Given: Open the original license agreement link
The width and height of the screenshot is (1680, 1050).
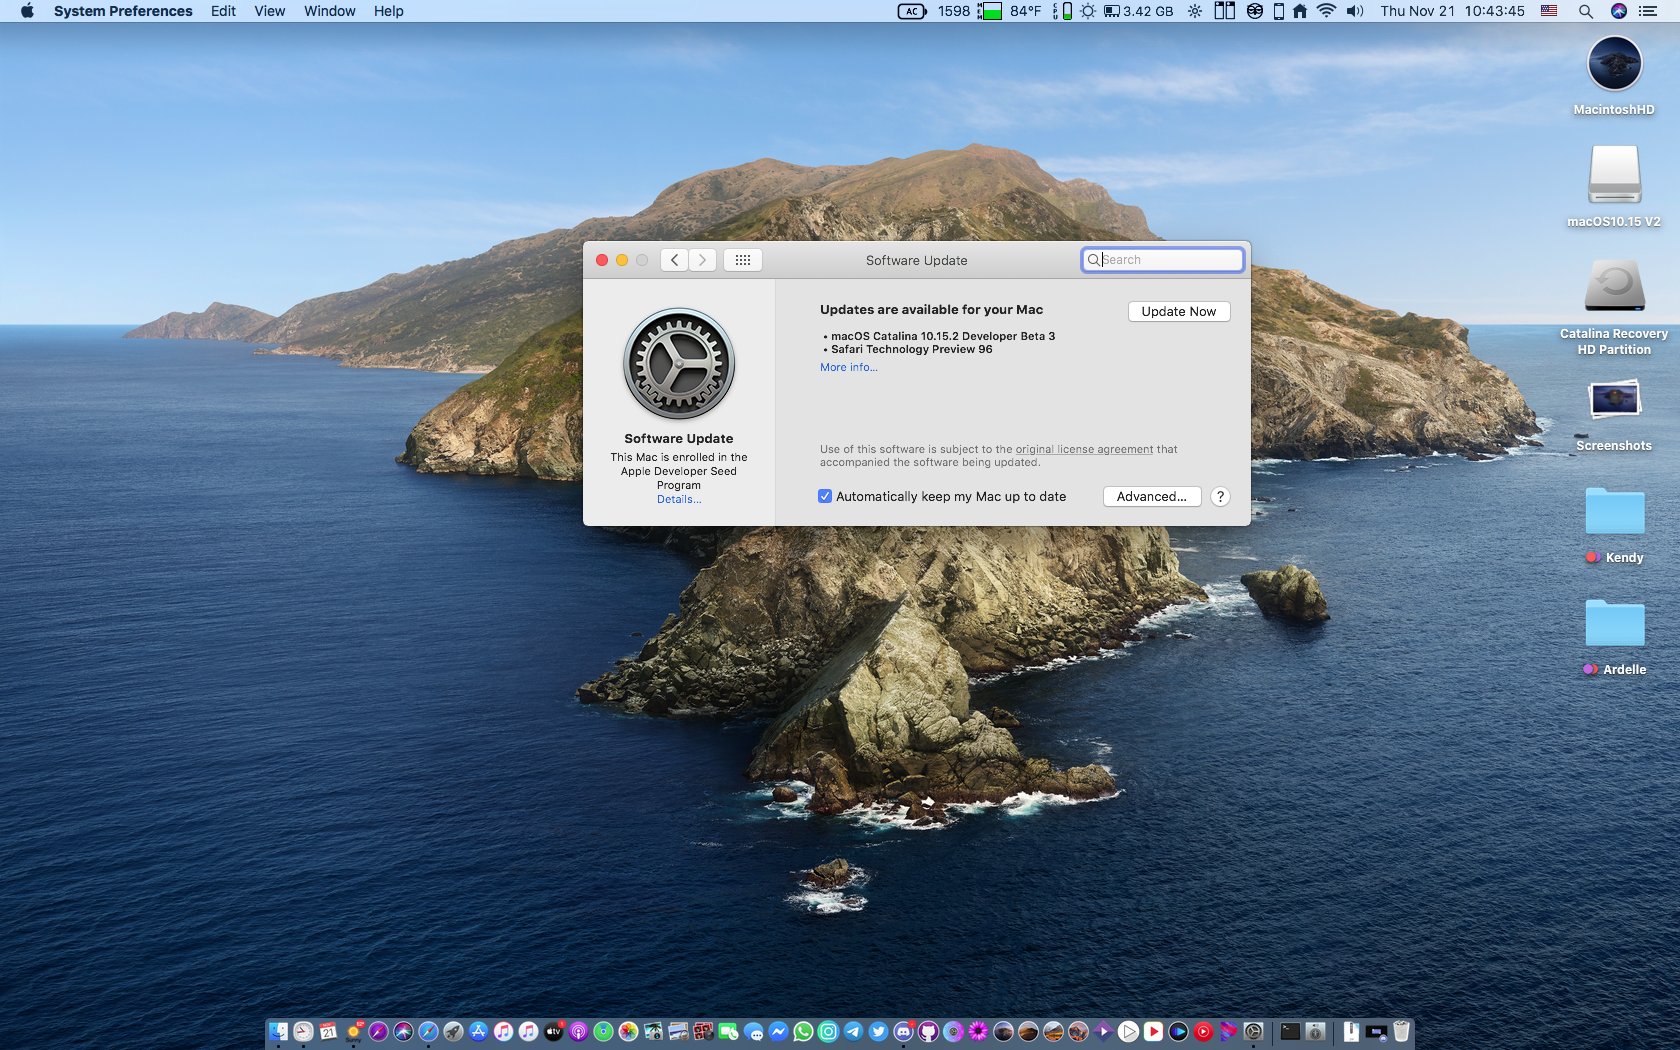Looking at the screenshot, I should pos(1084,450).
